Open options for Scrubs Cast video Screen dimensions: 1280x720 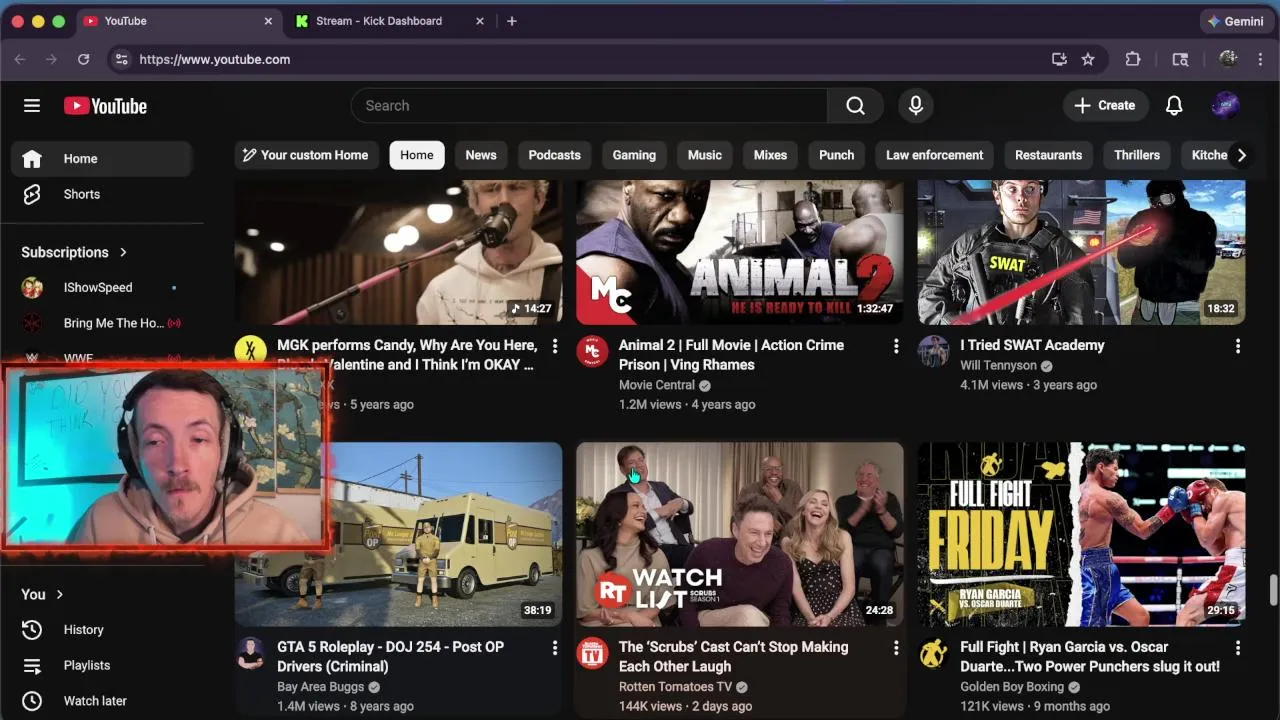(896, 648)
